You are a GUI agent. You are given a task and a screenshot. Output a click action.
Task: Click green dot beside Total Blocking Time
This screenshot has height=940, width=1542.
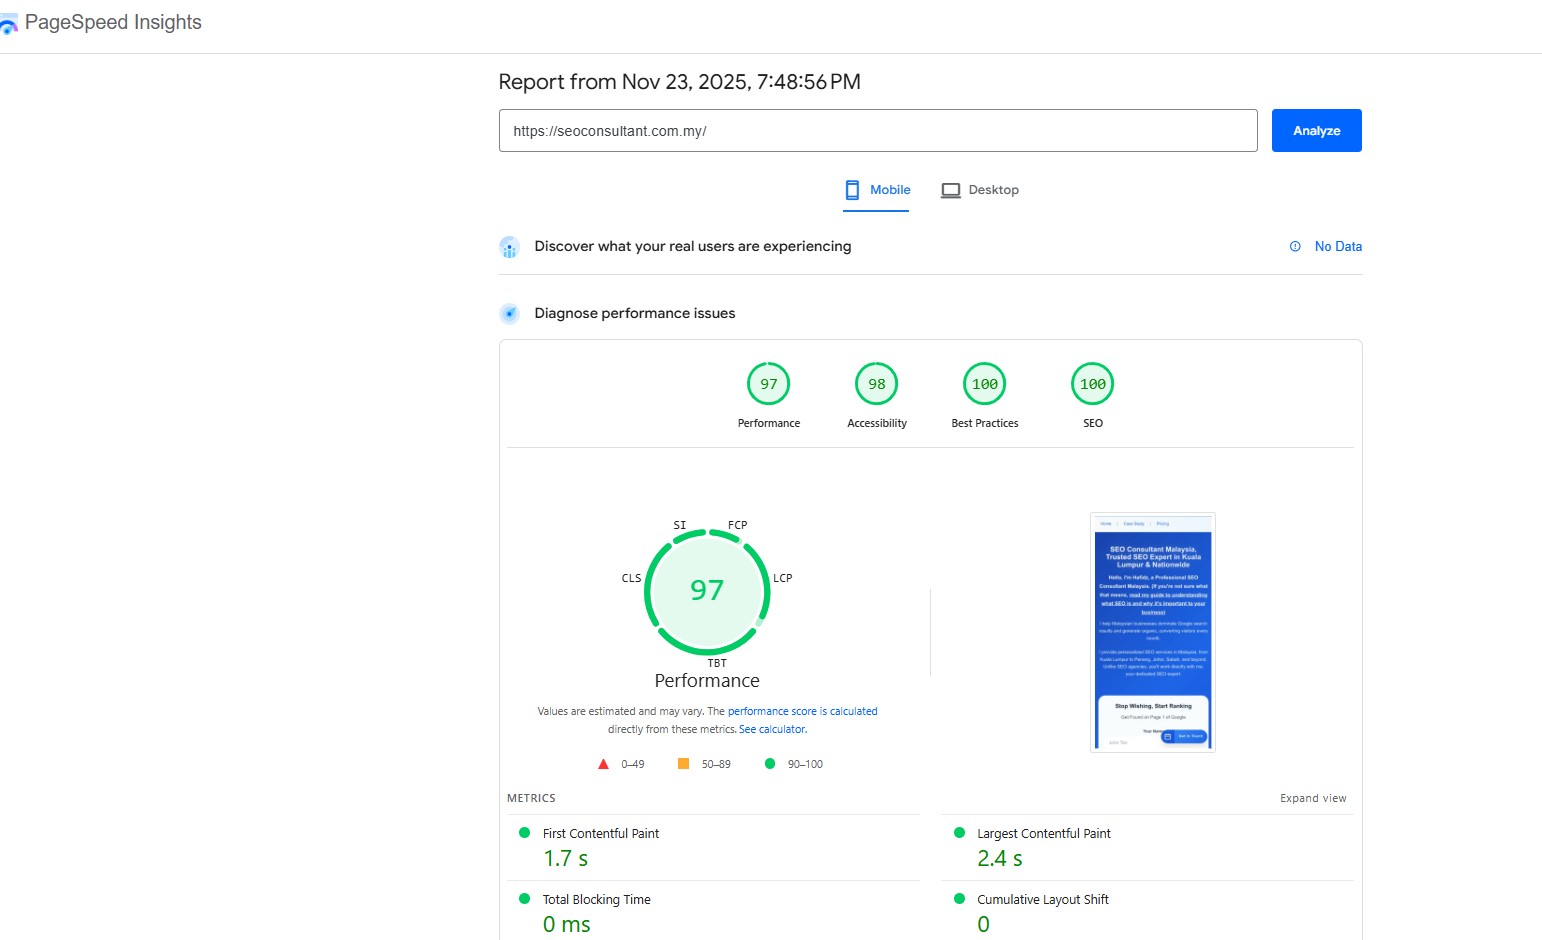click(524, 898)
